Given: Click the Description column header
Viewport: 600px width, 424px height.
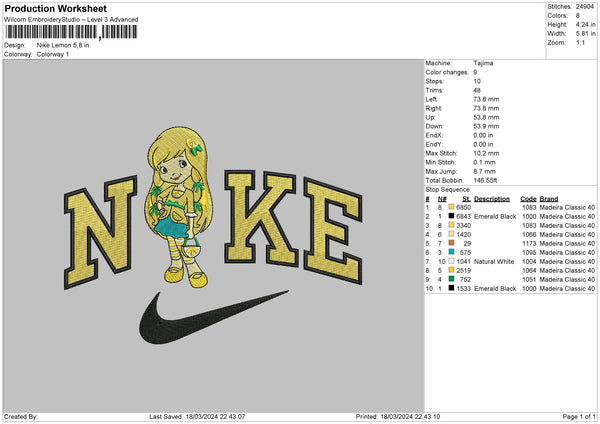Looking at the screenshot, I should point(491,198).
